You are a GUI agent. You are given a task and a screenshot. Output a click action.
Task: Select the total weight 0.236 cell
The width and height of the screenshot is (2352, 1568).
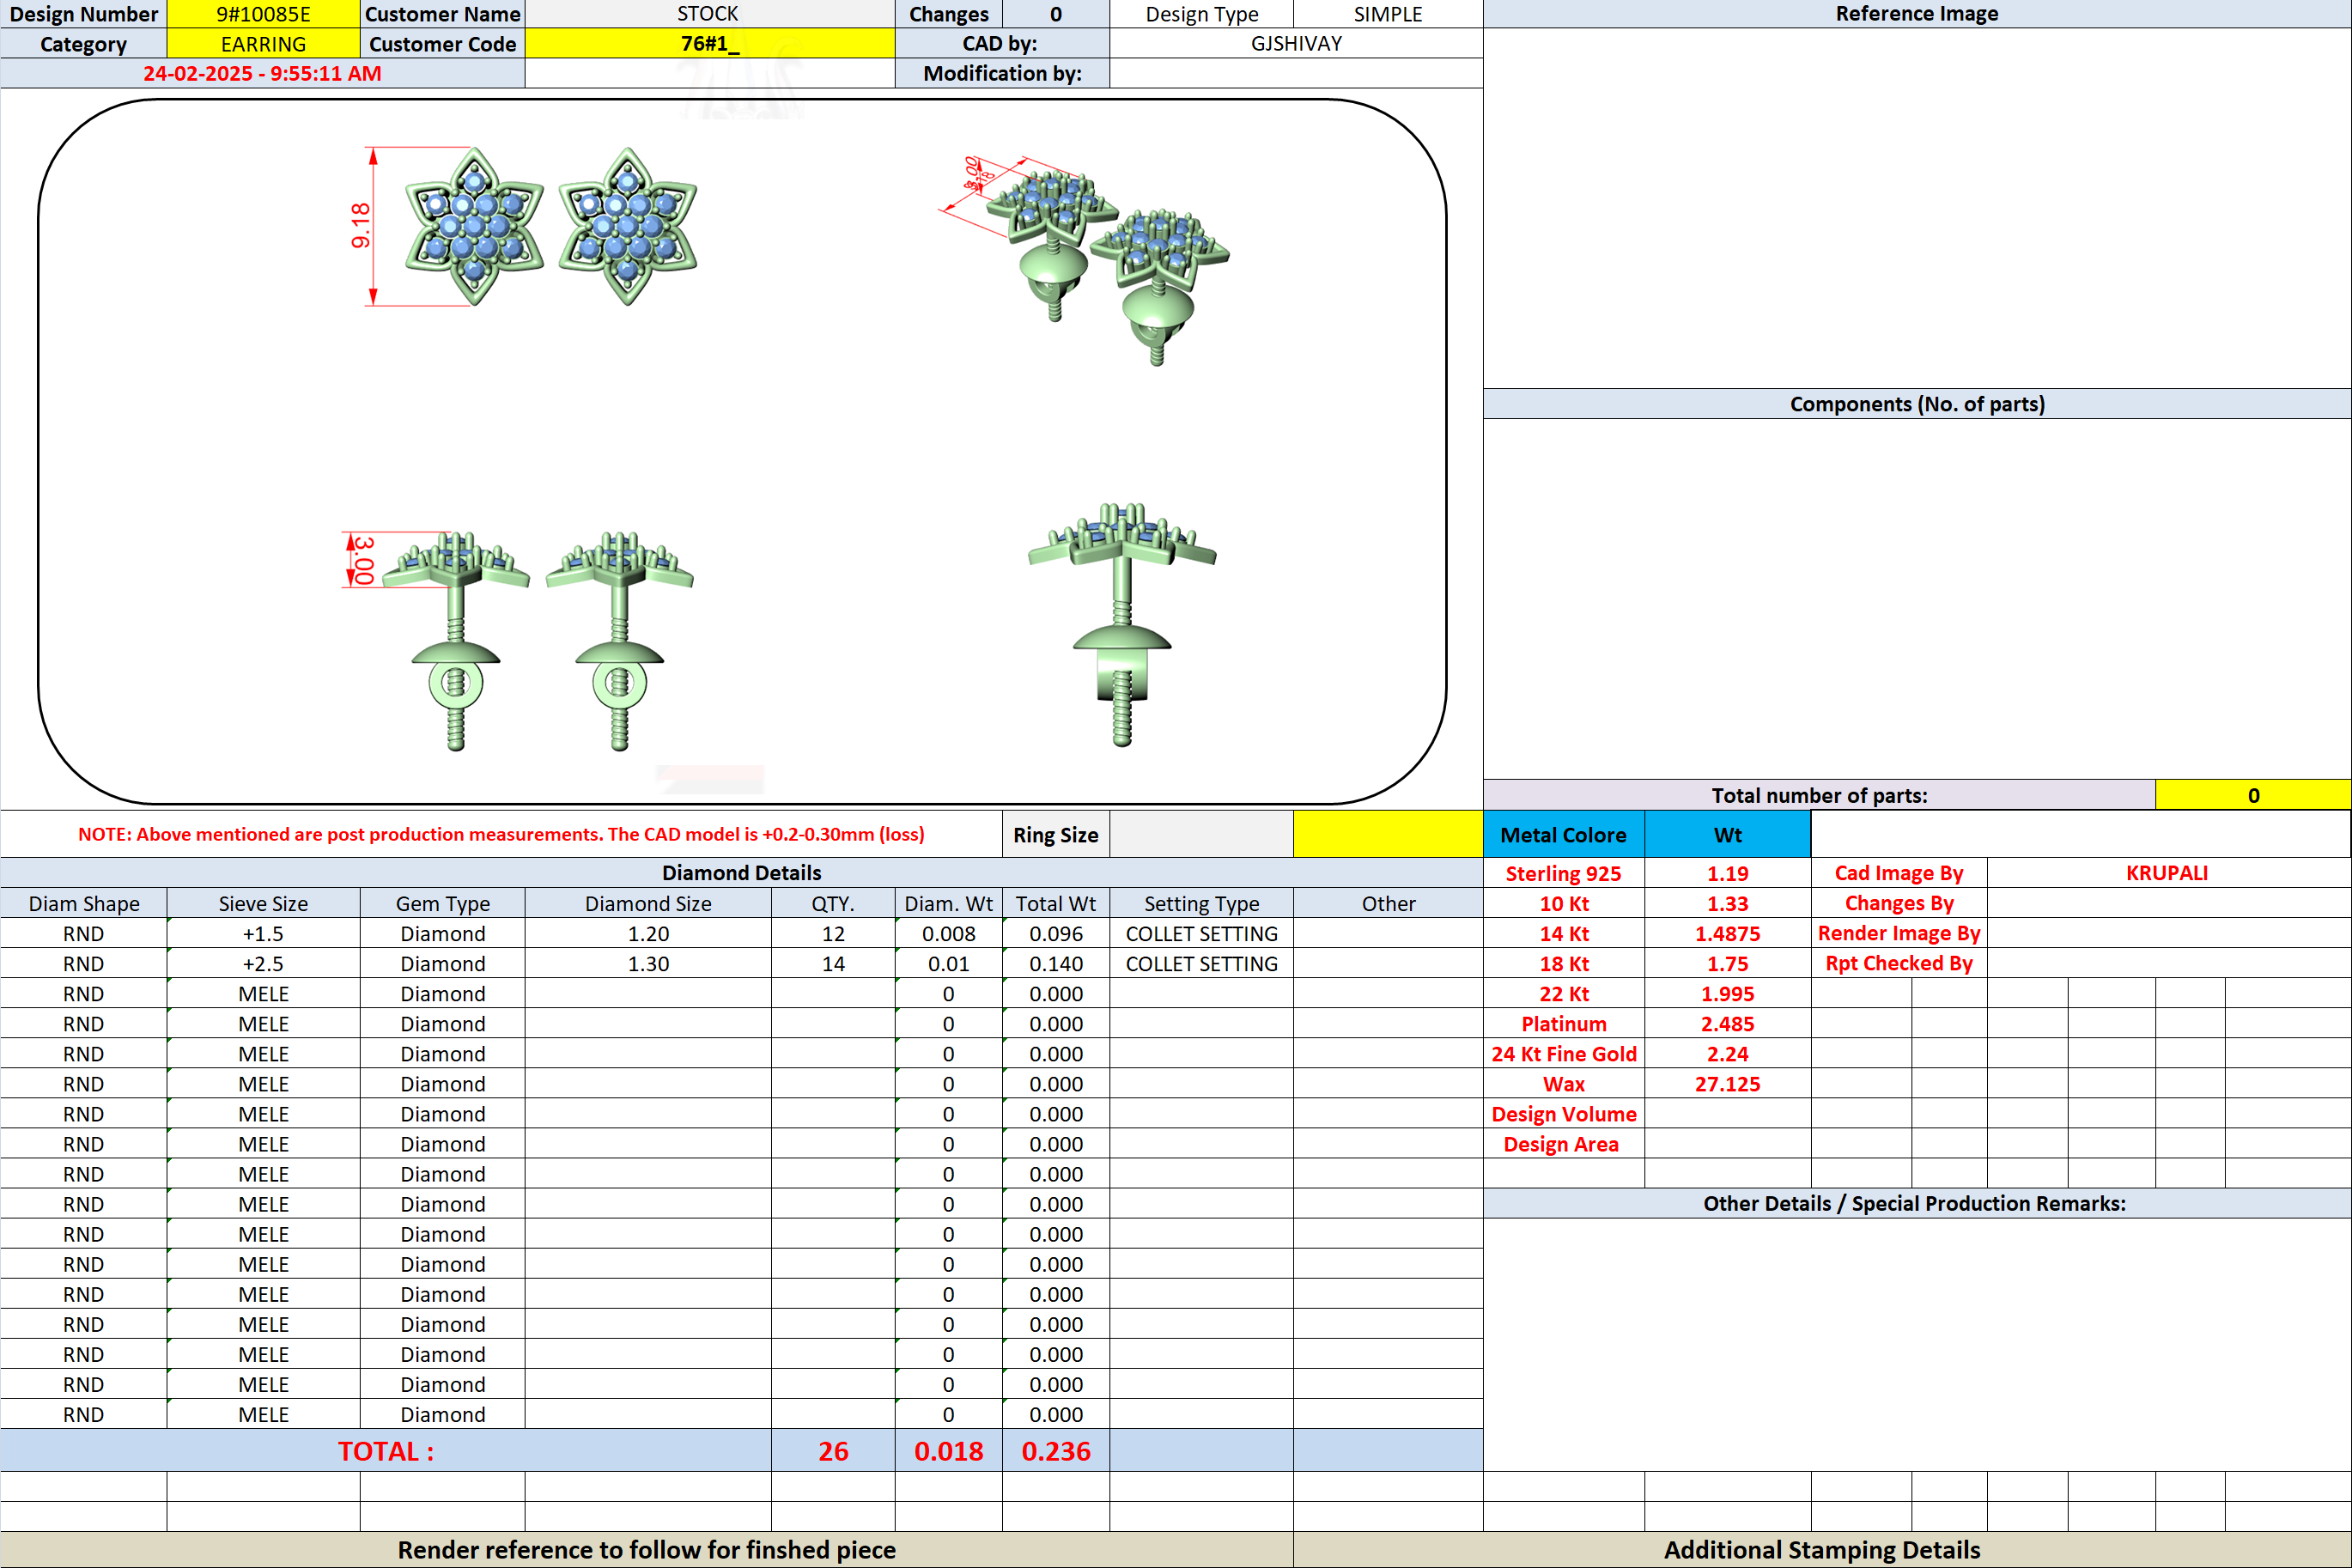tap(1055, 1450)
